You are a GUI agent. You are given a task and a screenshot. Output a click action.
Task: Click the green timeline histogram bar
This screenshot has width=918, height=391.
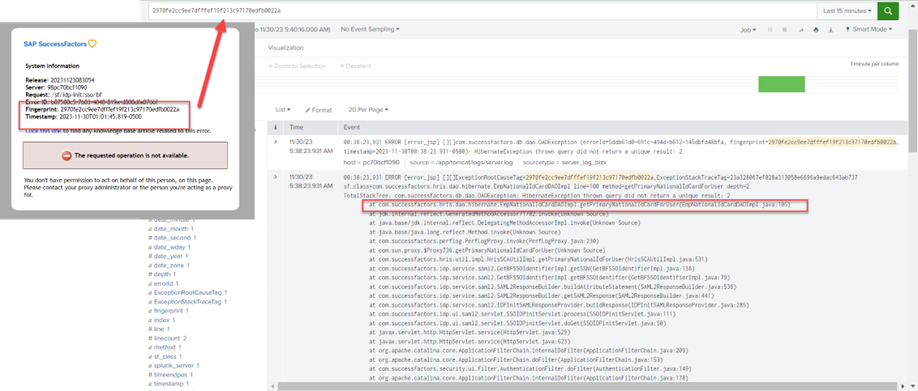click(782, 84)
